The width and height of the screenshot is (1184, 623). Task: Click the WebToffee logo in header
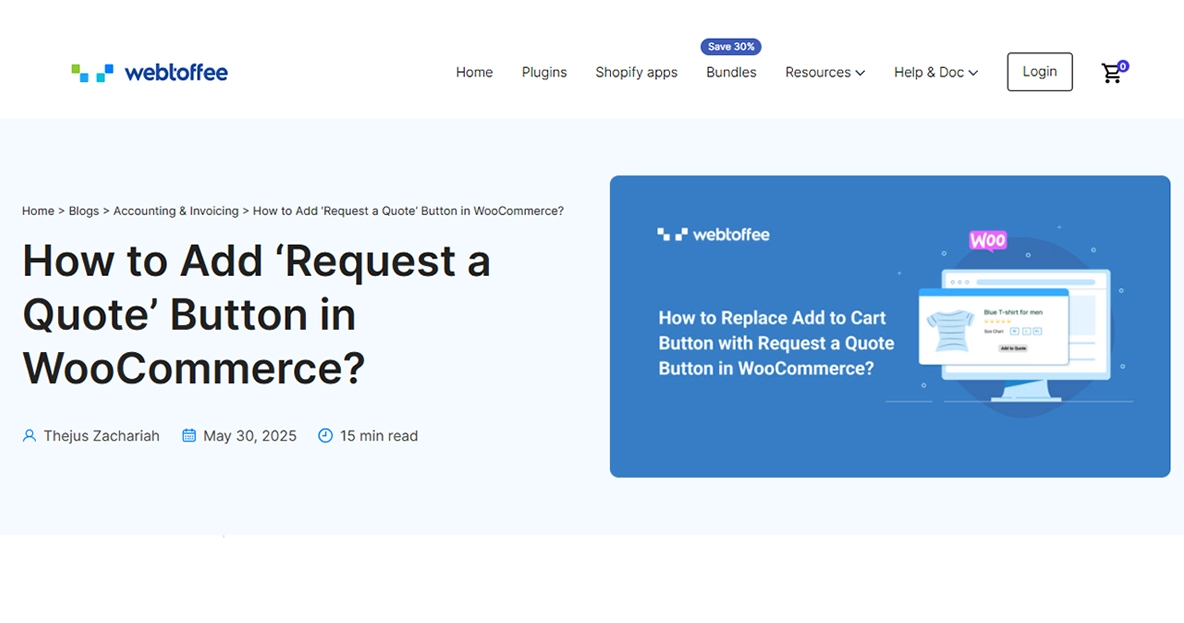click(149, 72)
